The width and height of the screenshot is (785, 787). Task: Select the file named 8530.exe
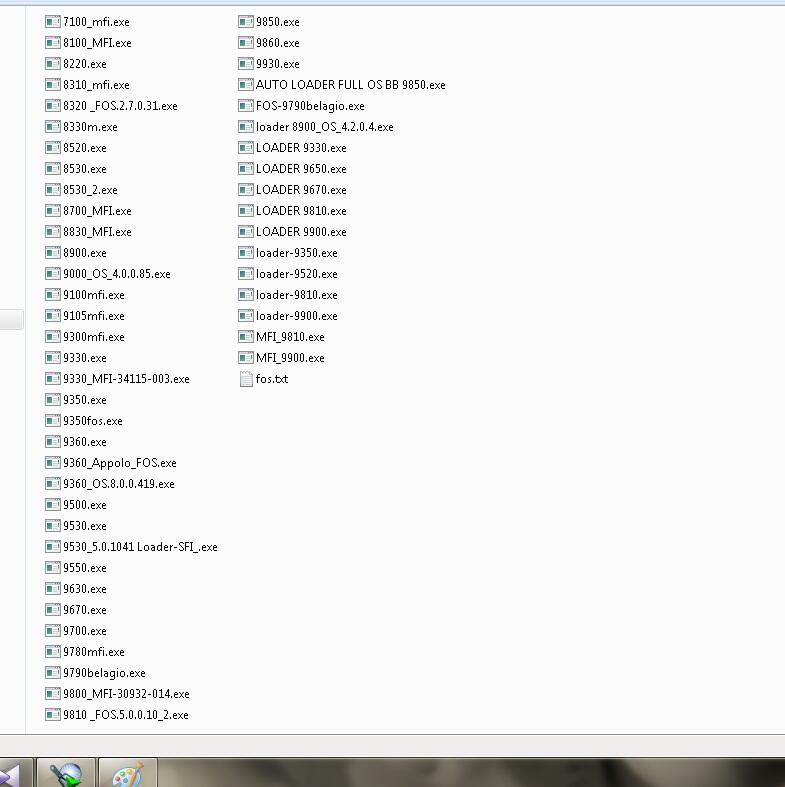85,169
